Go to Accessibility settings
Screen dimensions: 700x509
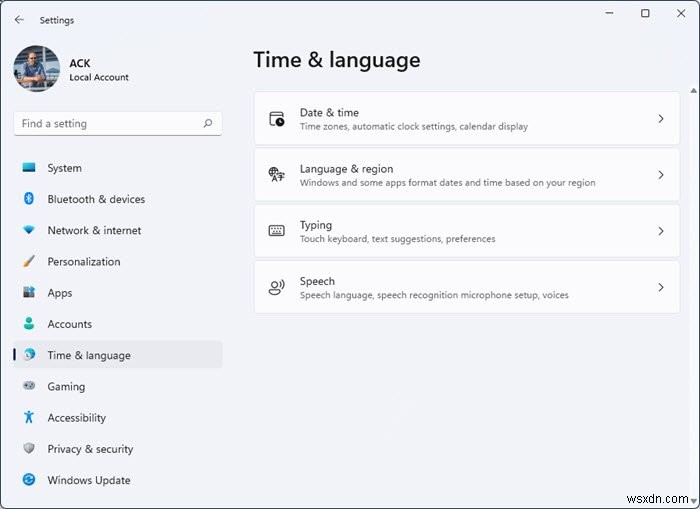118,417
